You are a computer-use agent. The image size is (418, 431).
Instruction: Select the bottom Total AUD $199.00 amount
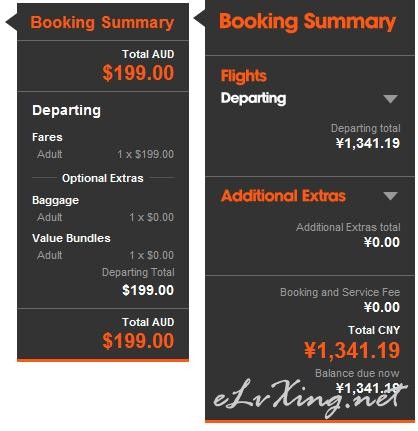138,341
